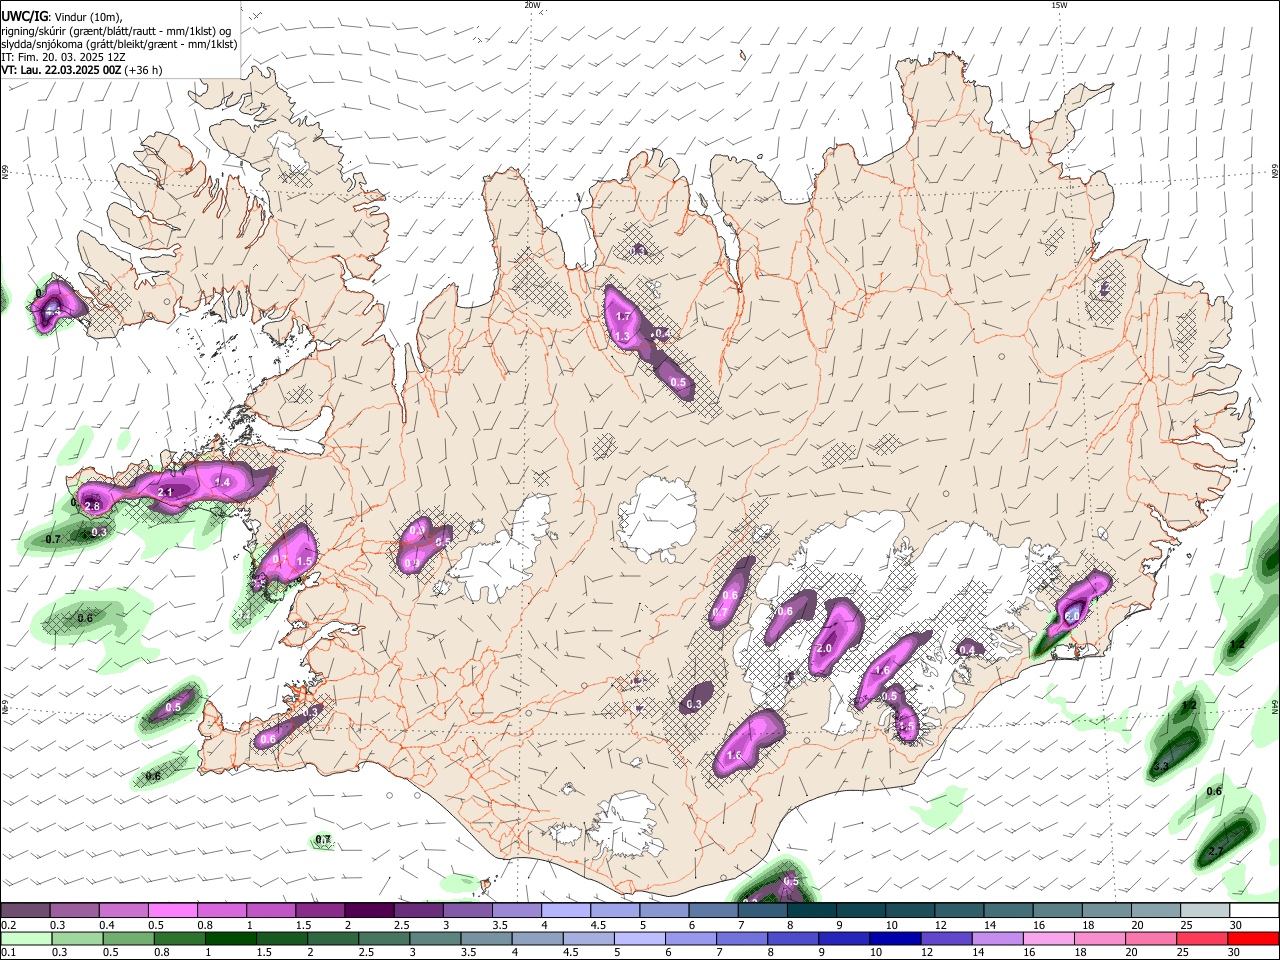Click the valid time line 'VT: Lau. 22.03.2025 00Z'
Viewport: 1280px width, 960px height.
[x=61, y=70]
